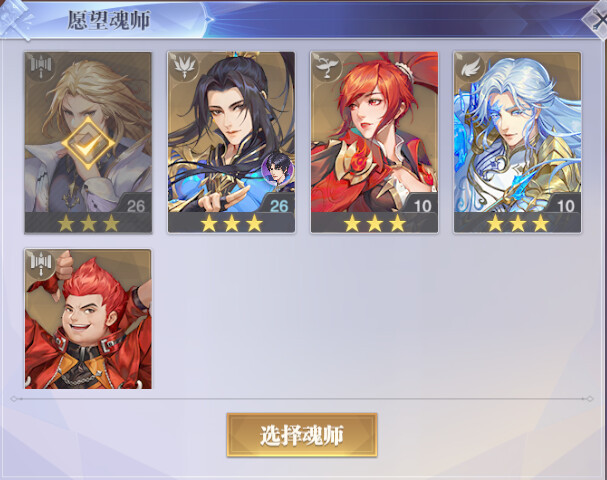This screenshot has height=480, width=607.
Task: Click level 26 badge on black-haired hero
Action: (x=279, y=206)
